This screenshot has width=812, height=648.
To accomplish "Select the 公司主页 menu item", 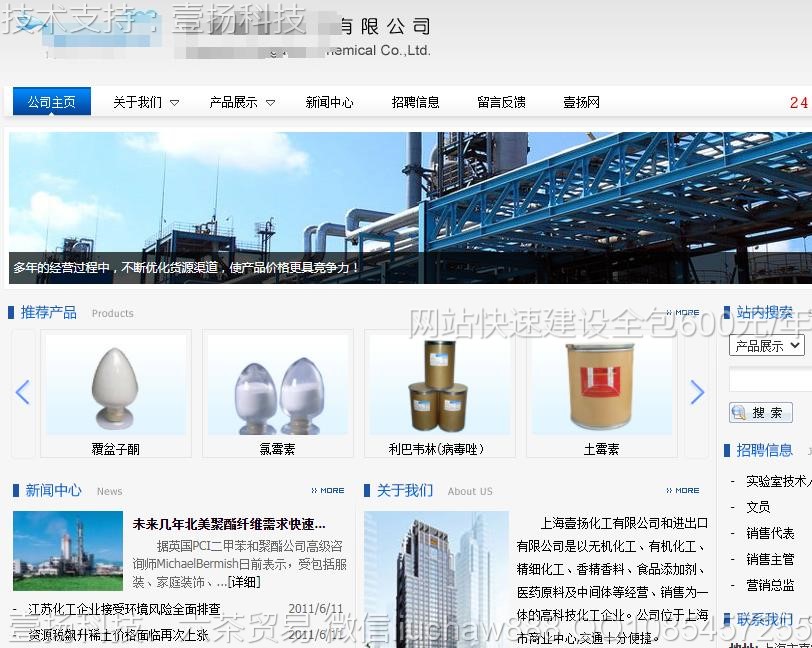I will pos(50,101).
